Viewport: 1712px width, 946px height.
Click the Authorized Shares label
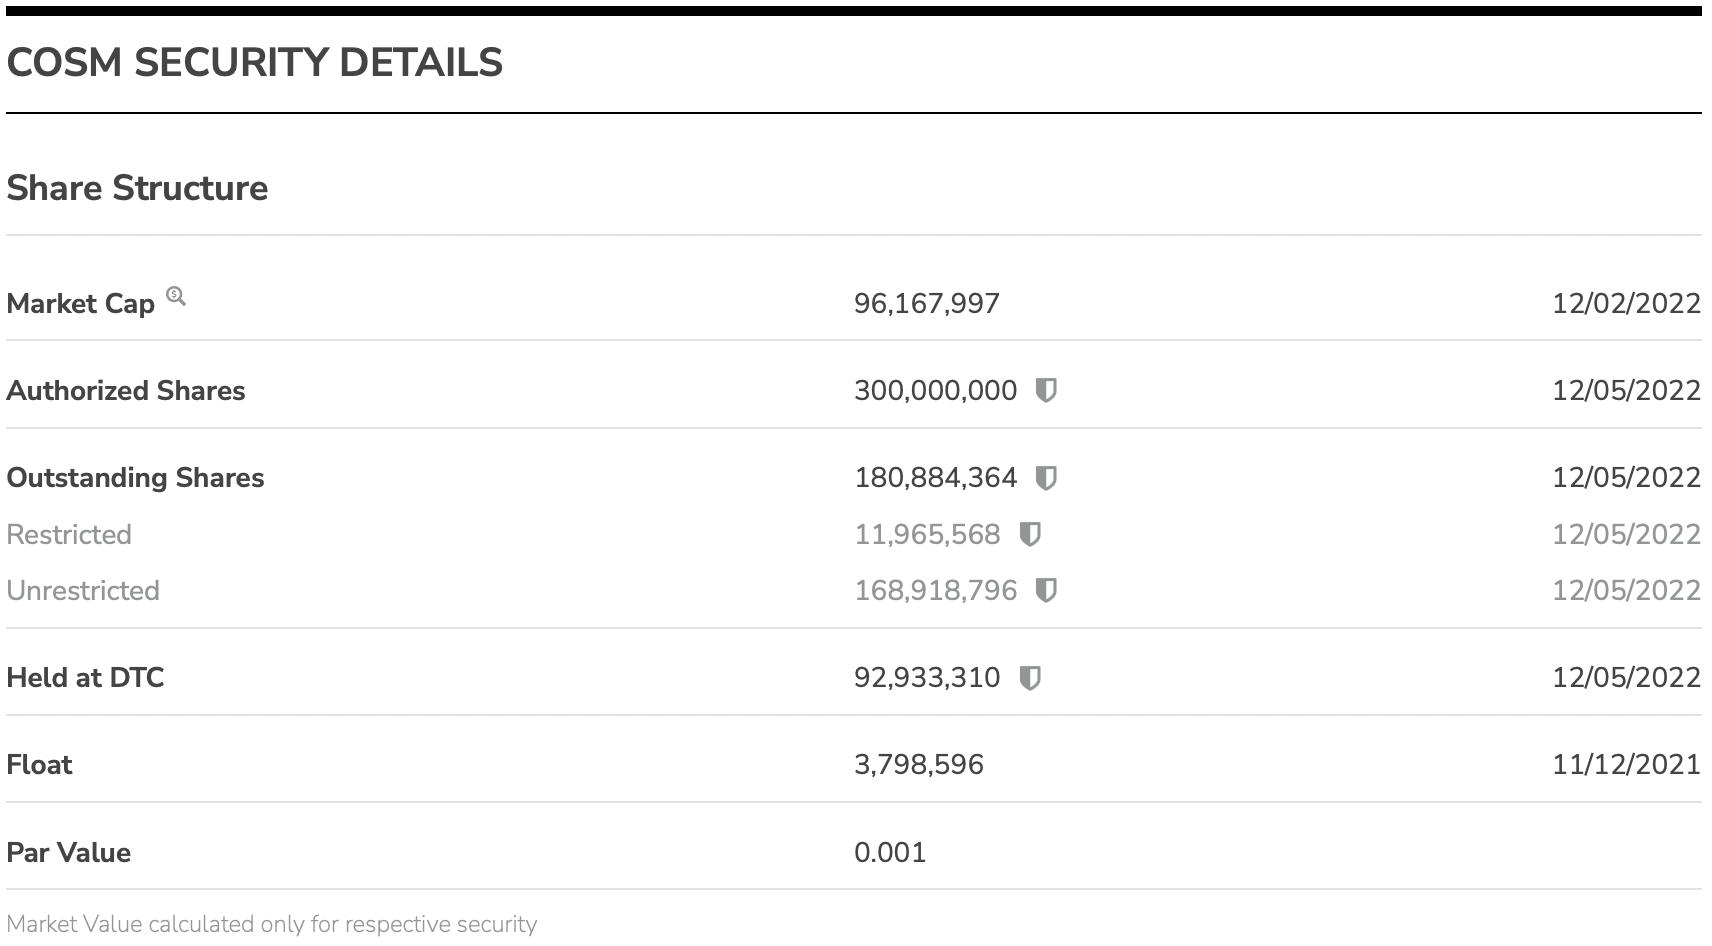click(126, 390)
